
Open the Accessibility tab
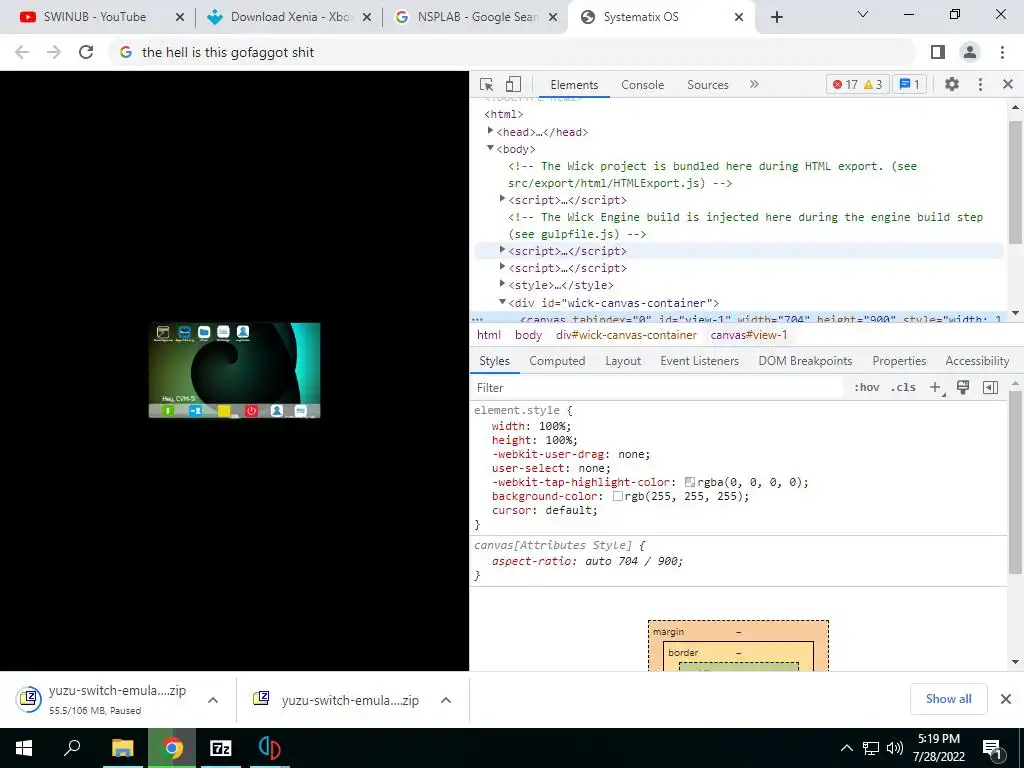pyautogui.click(x=977, y=361)
